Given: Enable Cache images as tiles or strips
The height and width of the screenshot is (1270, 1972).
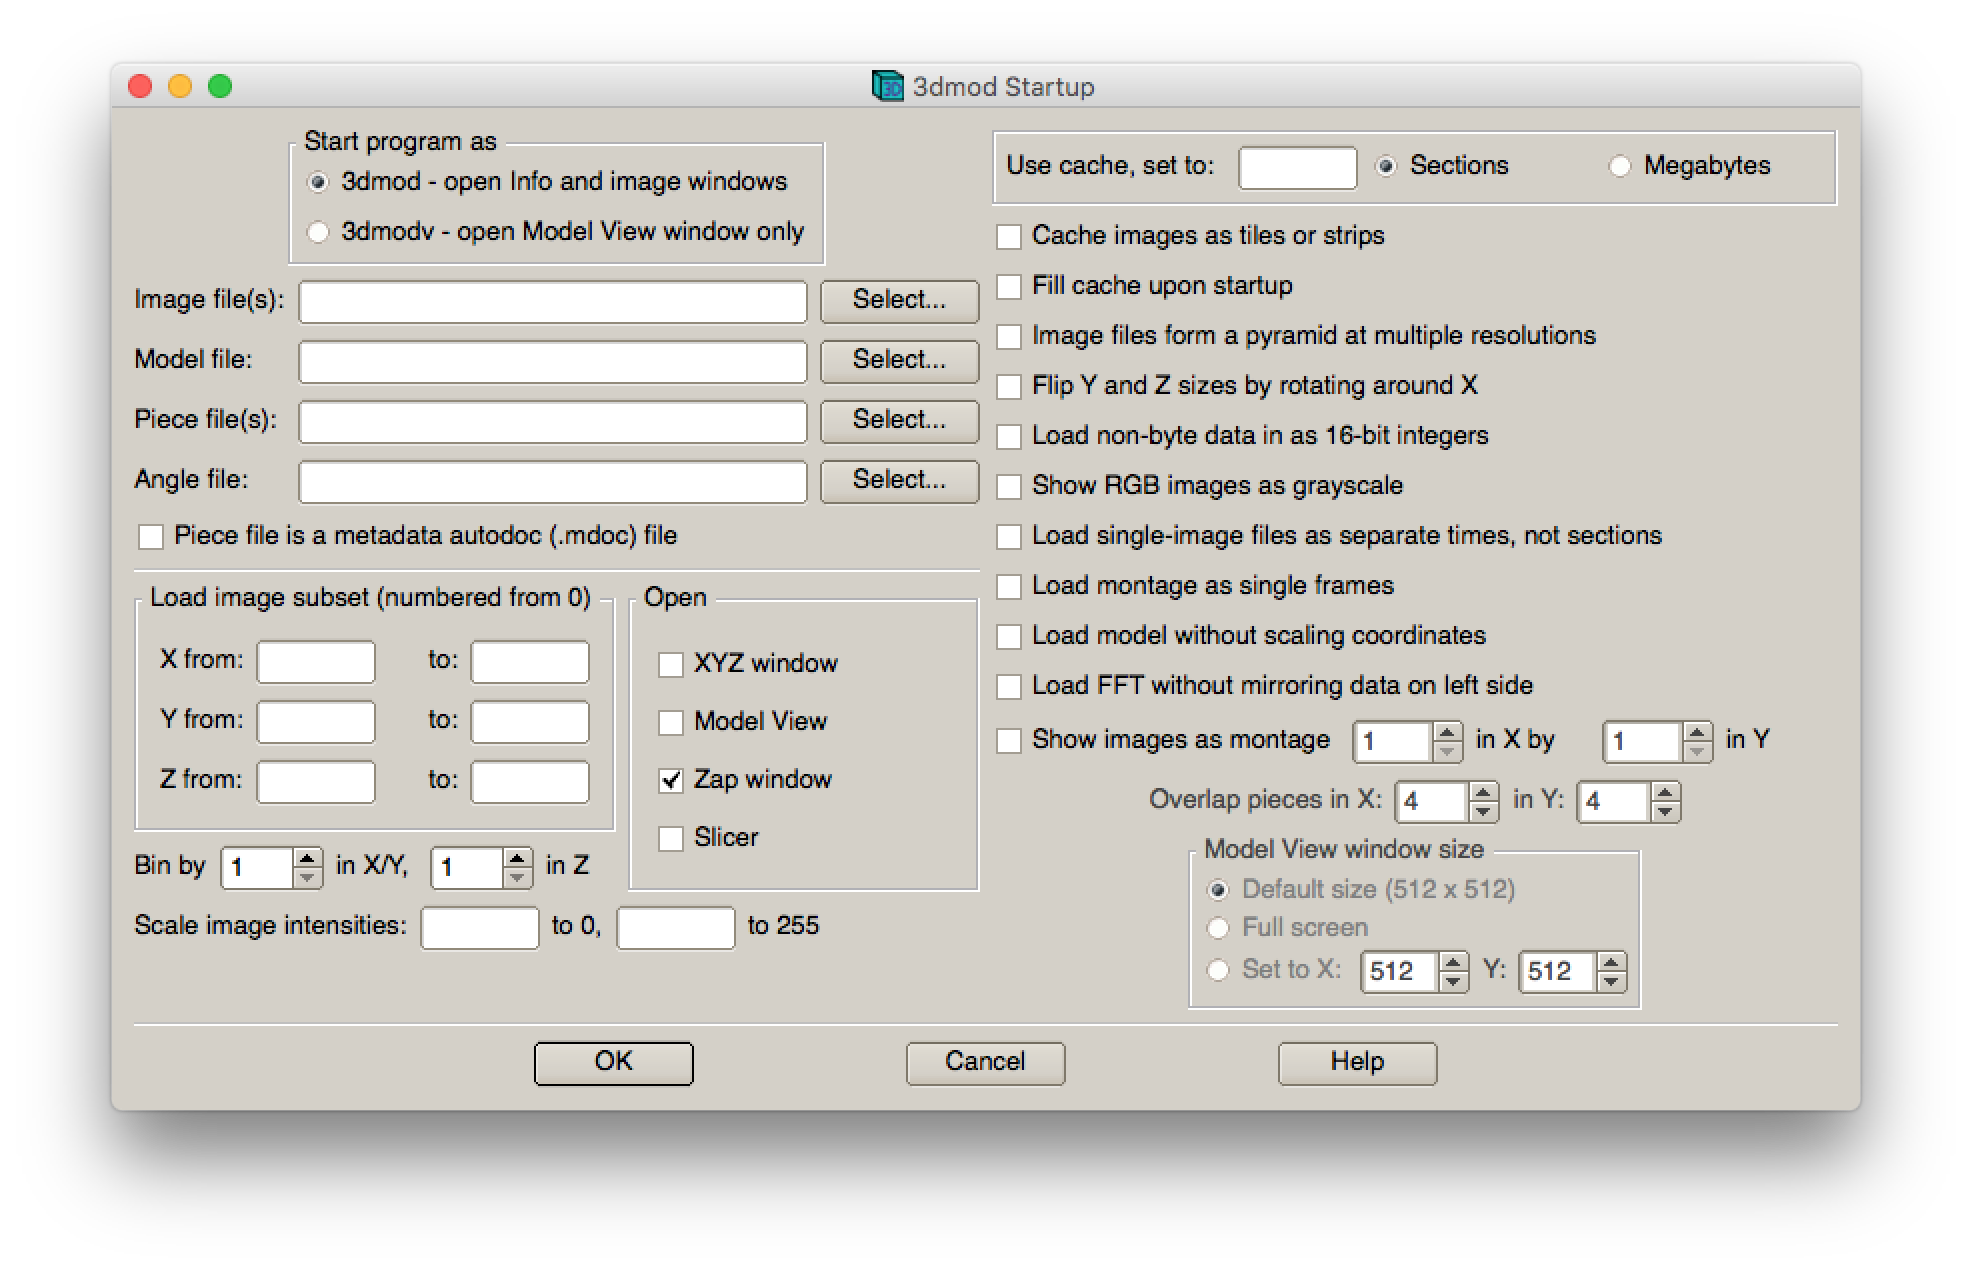Looking at the screenshot, I should click(1009, 237).
